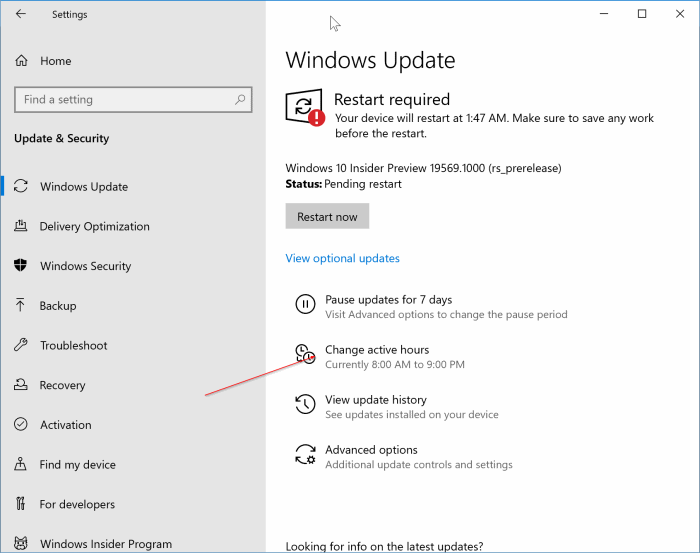Click the Backup upload arrow icon
Screen dimensions: 700x553
point(20,305)
